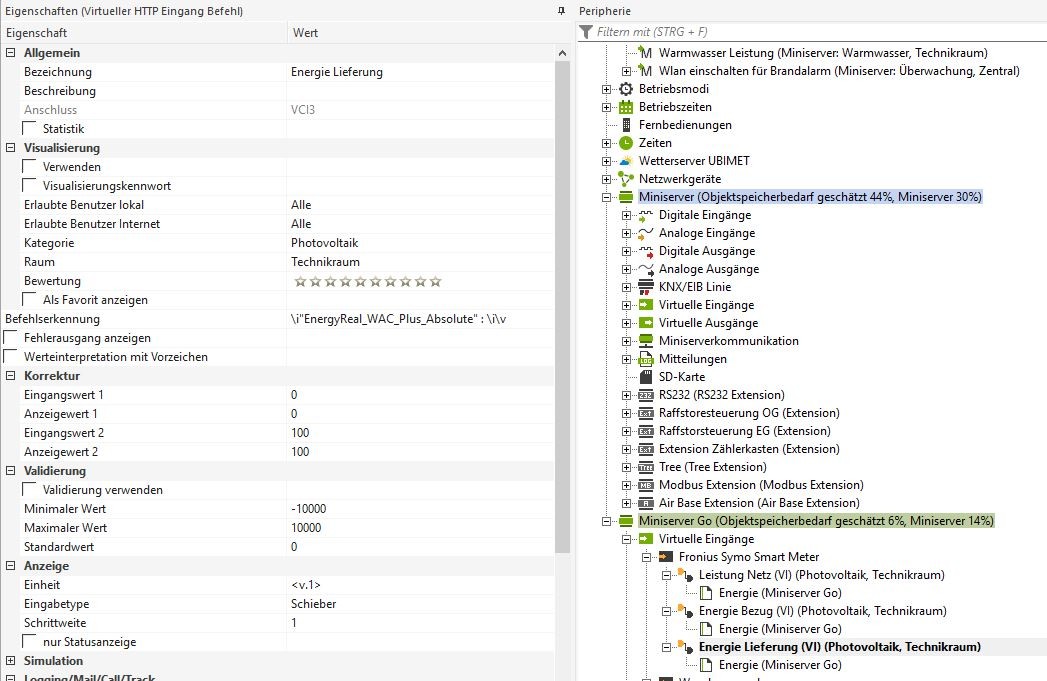Collapse the Korrektur section

(x=11, y=376)
